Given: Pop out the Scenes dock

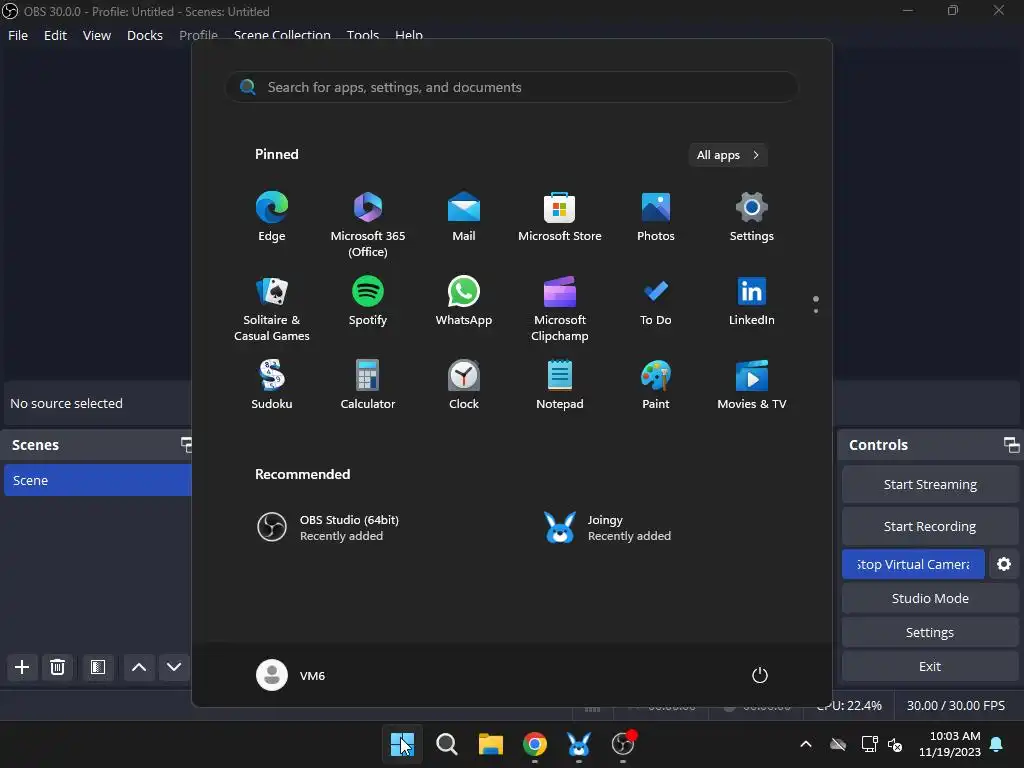Looking at the screenshot, I should (x=186, y=445).
